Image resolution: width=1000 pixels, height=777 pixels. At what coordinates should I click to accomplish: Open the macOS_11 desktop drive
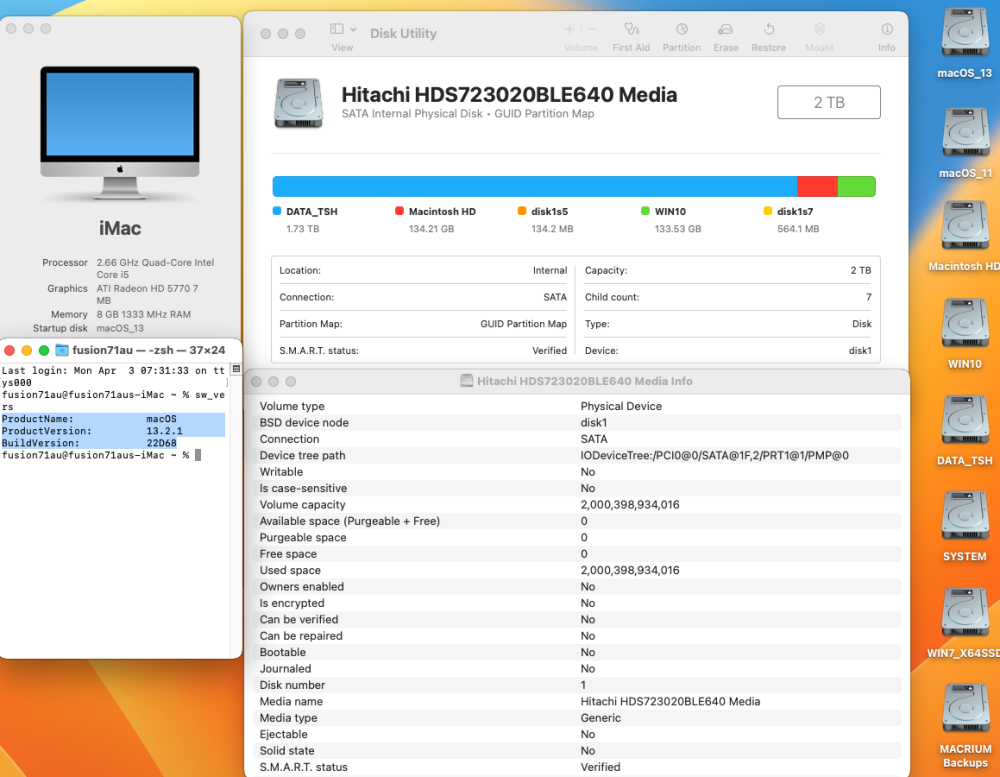tap(965, 133)
